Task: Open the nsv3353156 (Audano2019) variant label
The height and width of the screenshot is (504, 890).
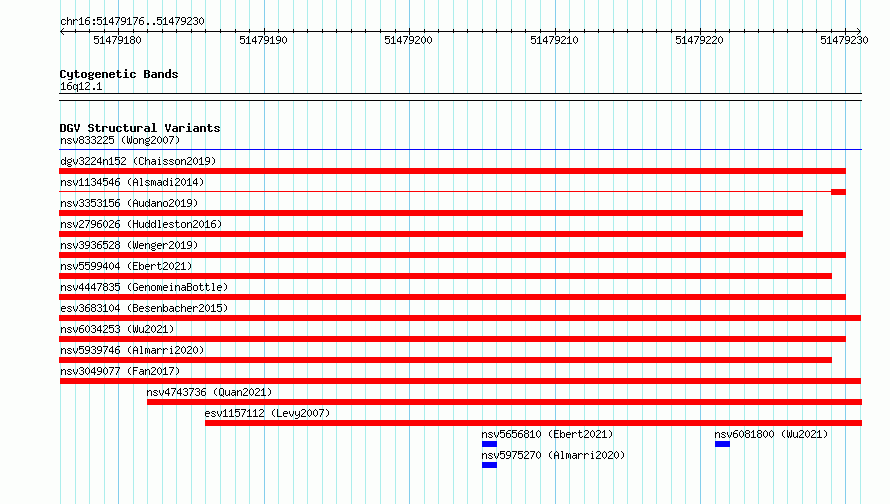Action: 129,203
